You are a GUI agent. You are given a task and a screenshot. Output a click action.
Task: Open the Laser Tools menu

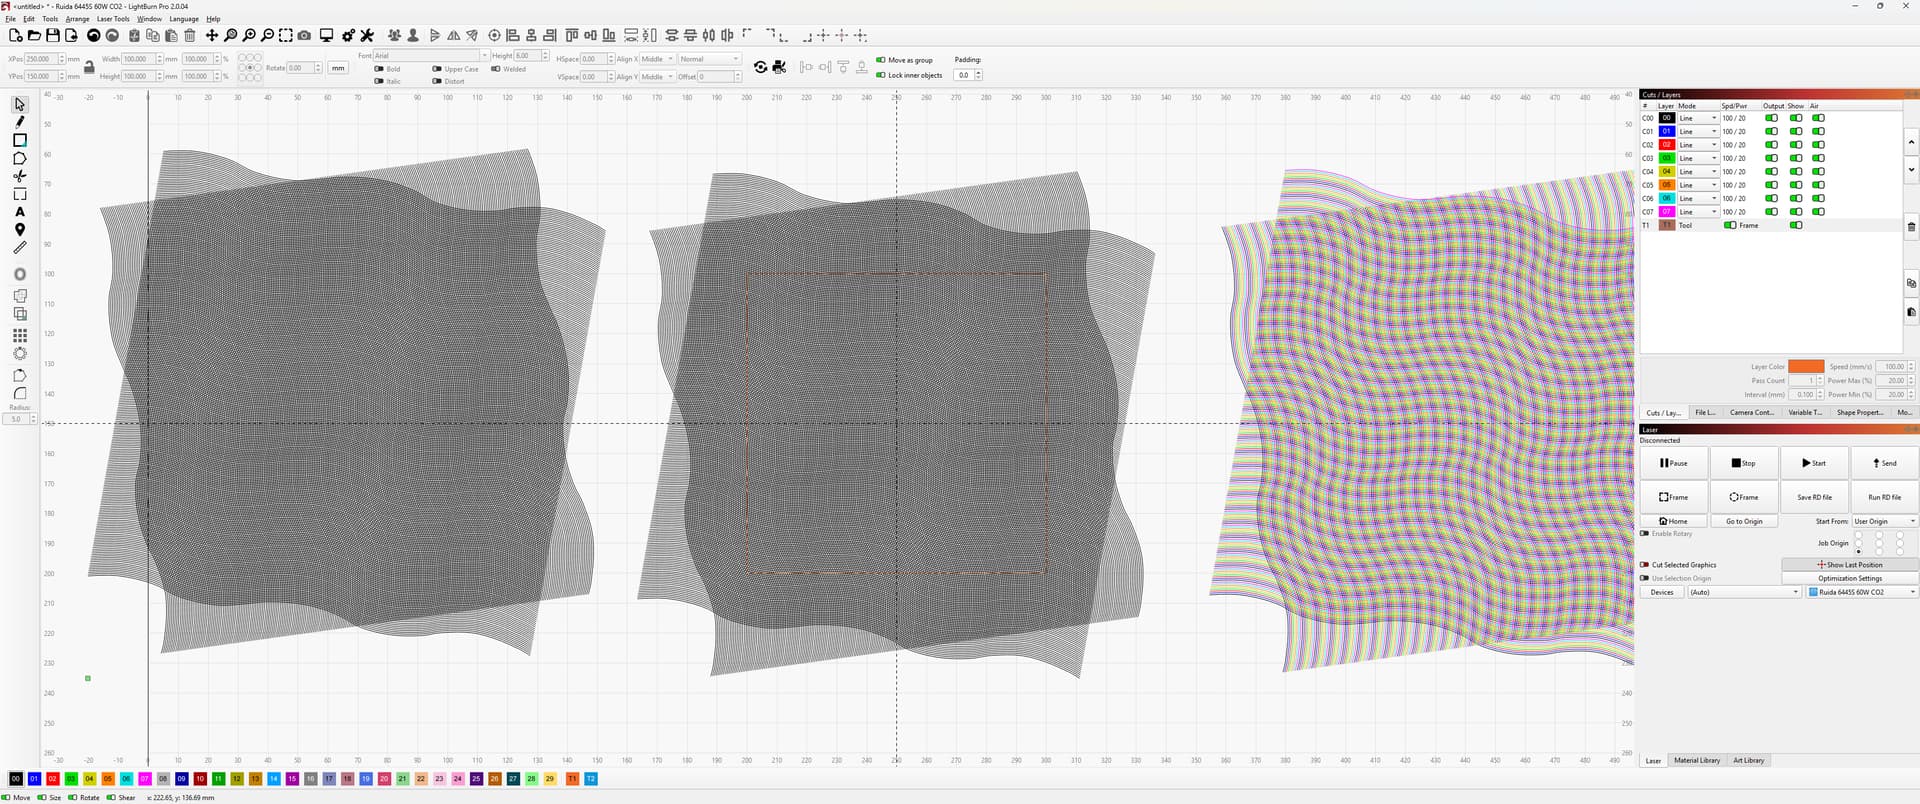click(x=113, y=19)
